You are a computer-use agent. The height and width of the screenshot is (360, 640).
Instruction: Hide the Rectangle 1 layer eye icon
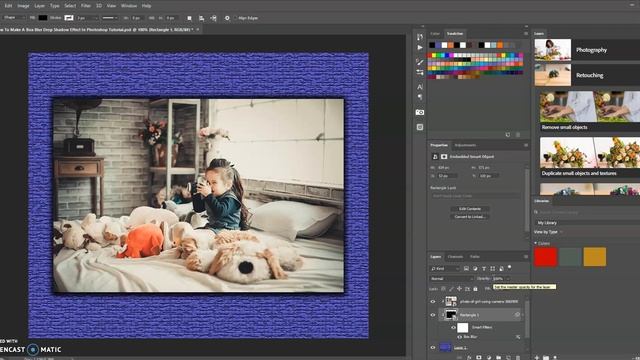pos(433,315)
